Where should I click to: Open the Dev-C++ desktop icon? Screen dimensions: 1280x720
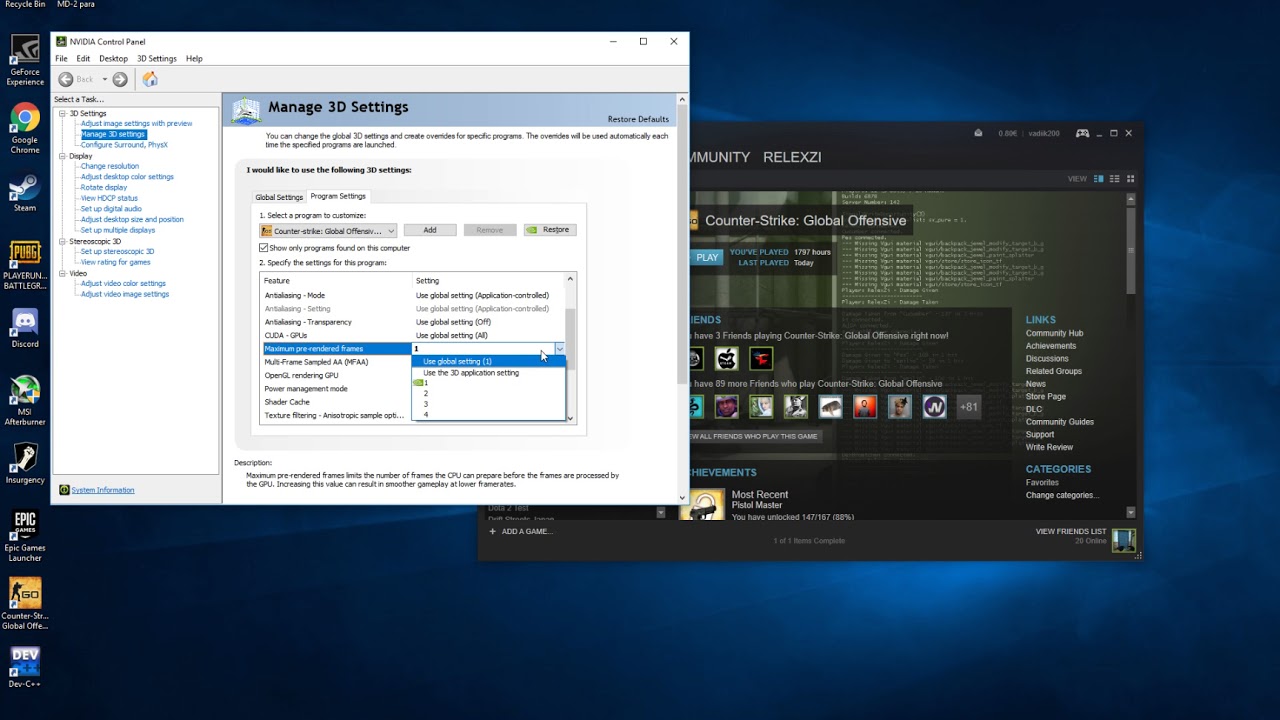pyautogui.click(x=25, y=668)
